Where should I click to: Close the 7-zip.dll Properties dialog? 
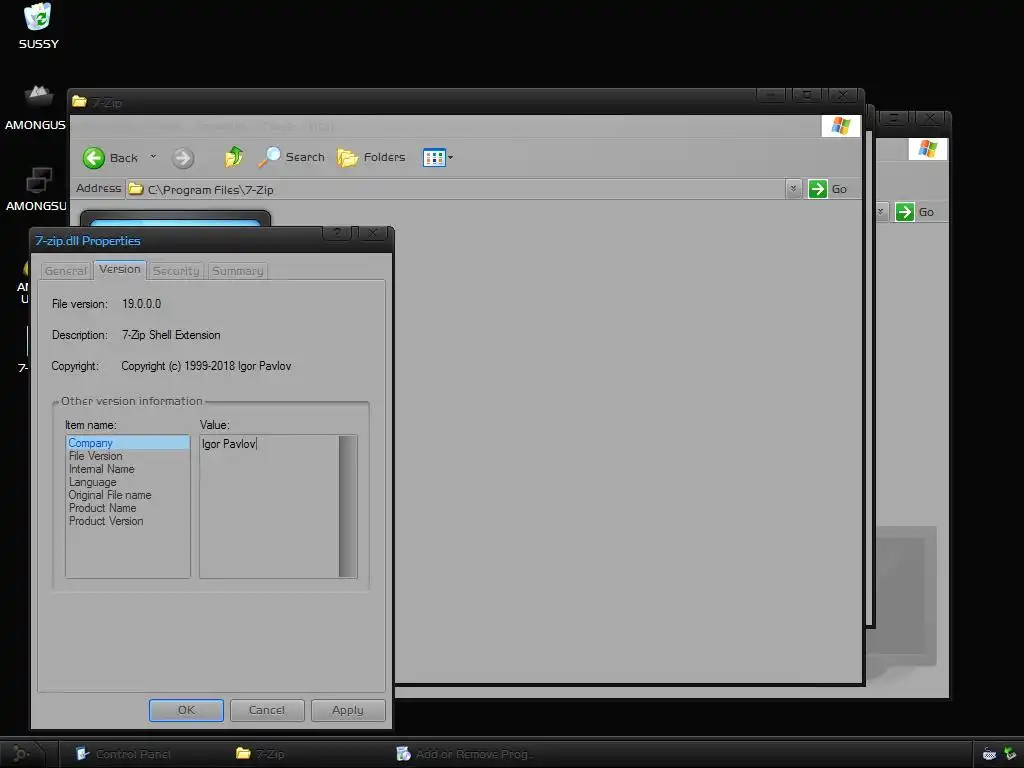(x=373, y=232)
